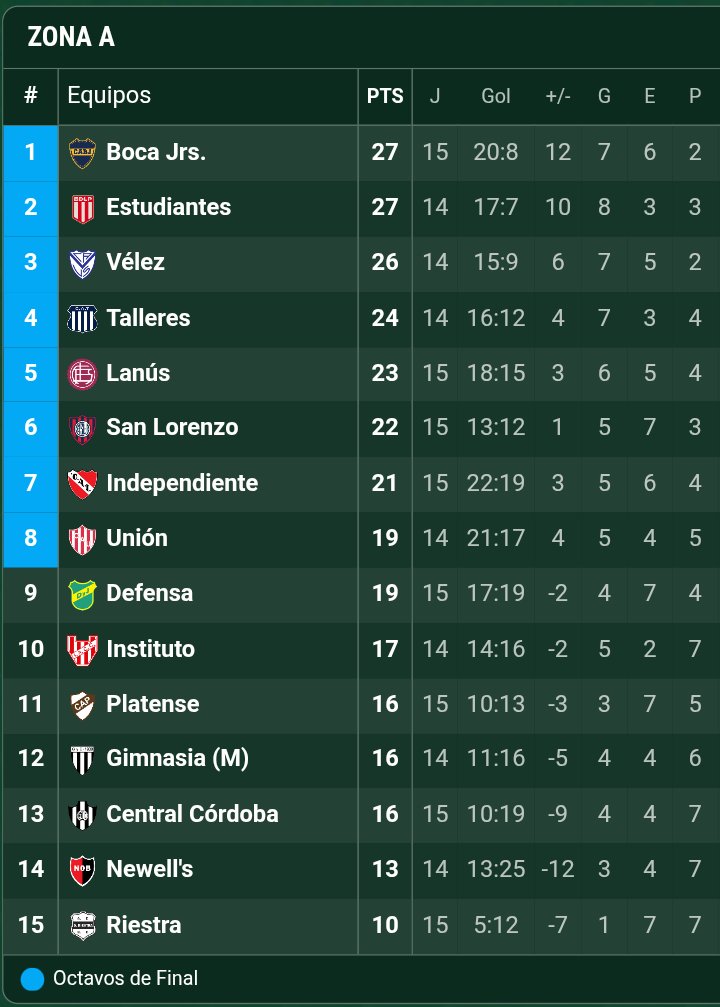This screenshot has width=720, height=1007.
Task: Click the Vélez club badge
Action: pos(81,263)
